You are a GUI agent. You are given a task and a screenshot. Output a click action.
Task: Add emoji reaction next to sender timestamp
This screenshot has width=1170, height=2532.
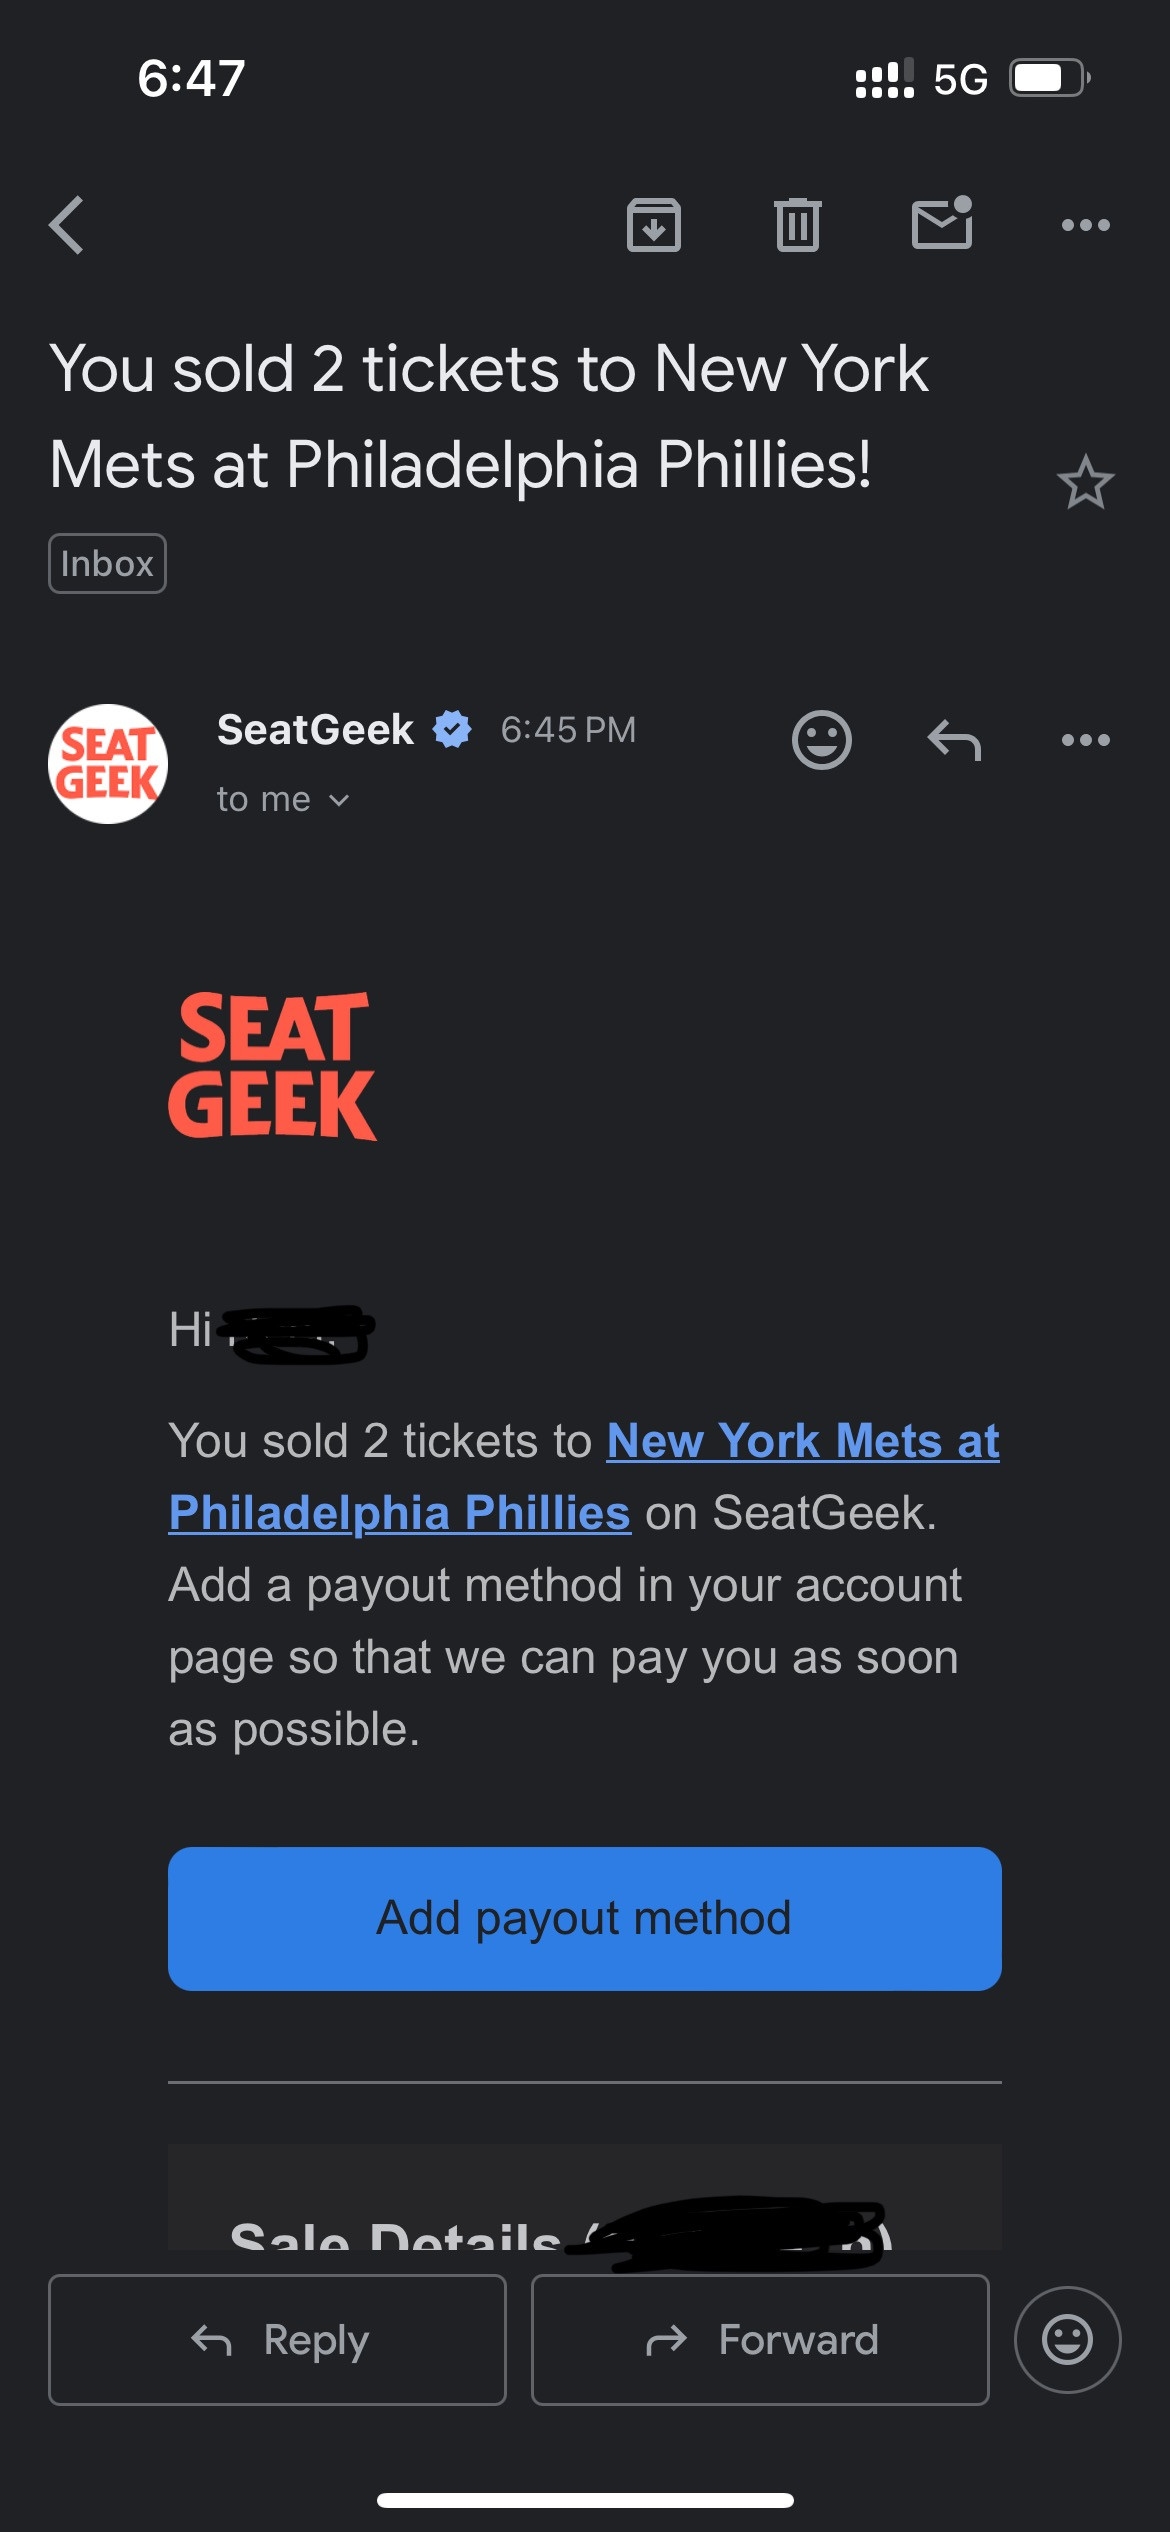pos(821,740)
